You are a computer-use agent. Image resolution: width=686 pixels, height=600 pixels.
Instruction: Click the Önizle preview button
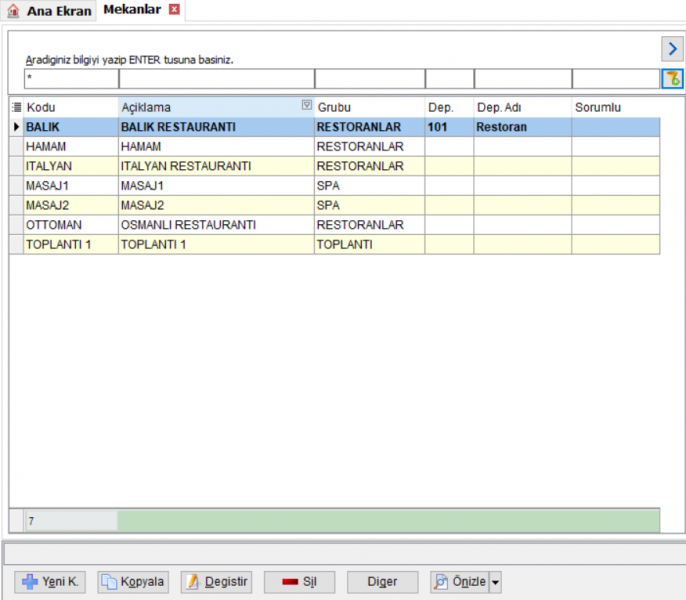460,582
